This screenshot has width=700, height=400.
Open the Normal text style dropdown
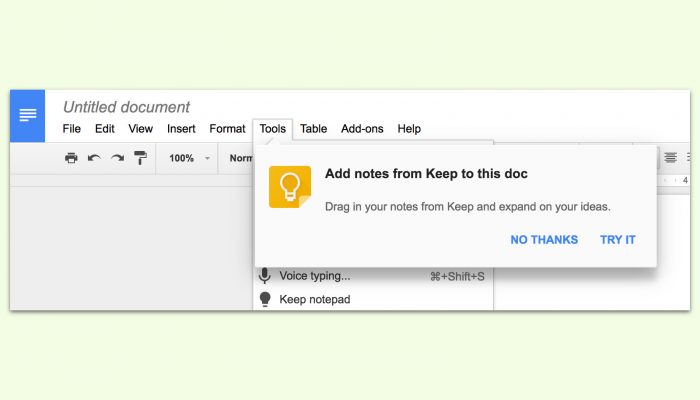tap(241, 158)
